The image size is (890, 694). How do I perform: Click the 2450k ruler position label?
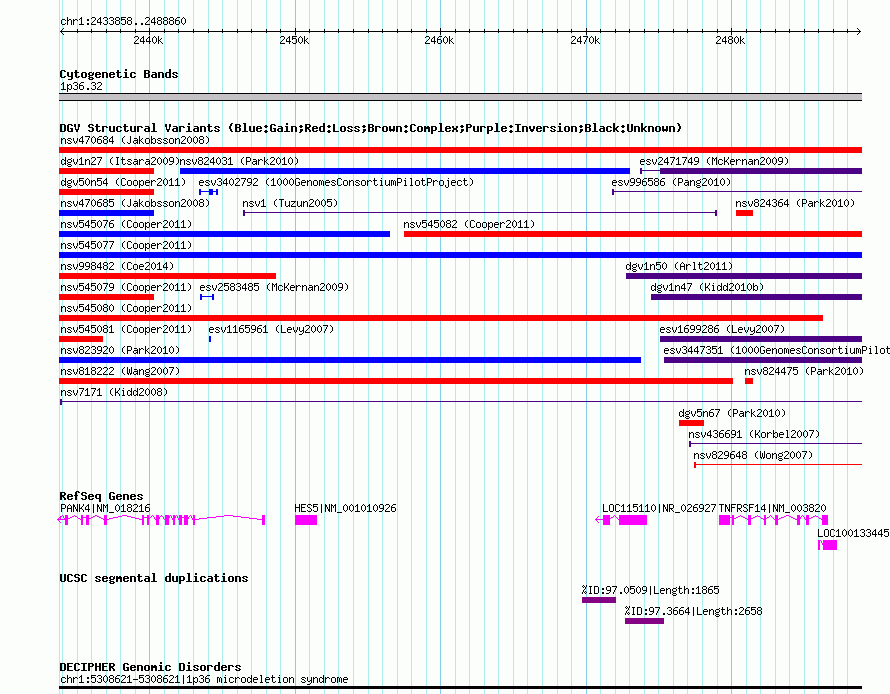294,40
